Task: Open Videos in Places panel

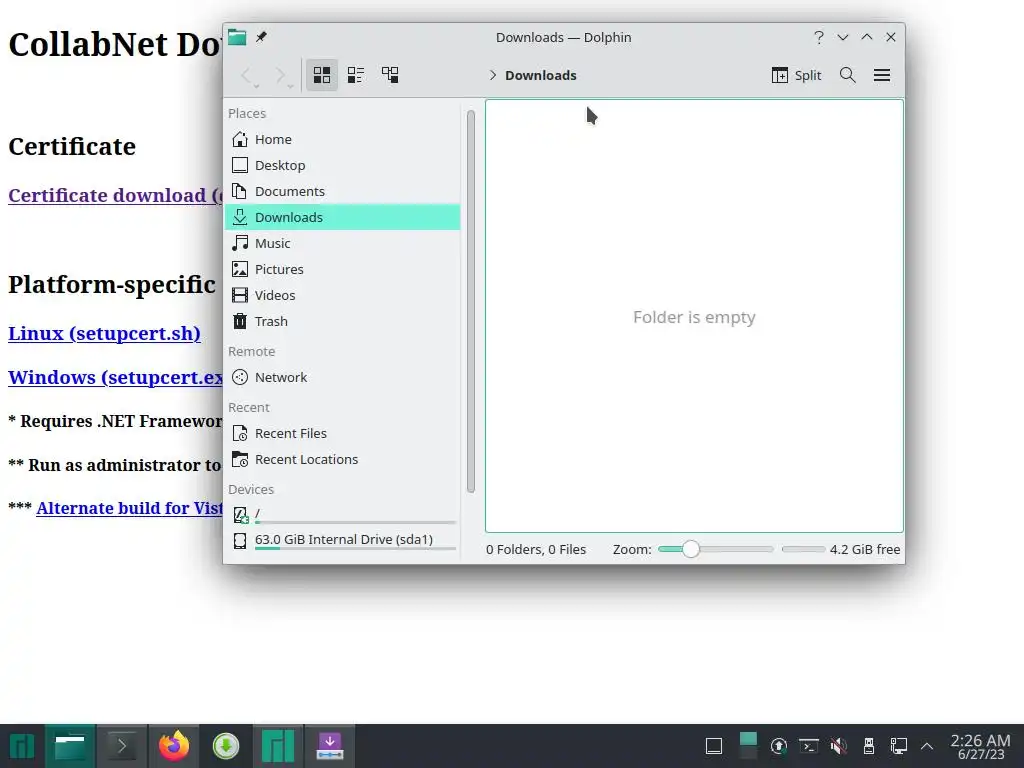Action: click(x=342, y=295)
